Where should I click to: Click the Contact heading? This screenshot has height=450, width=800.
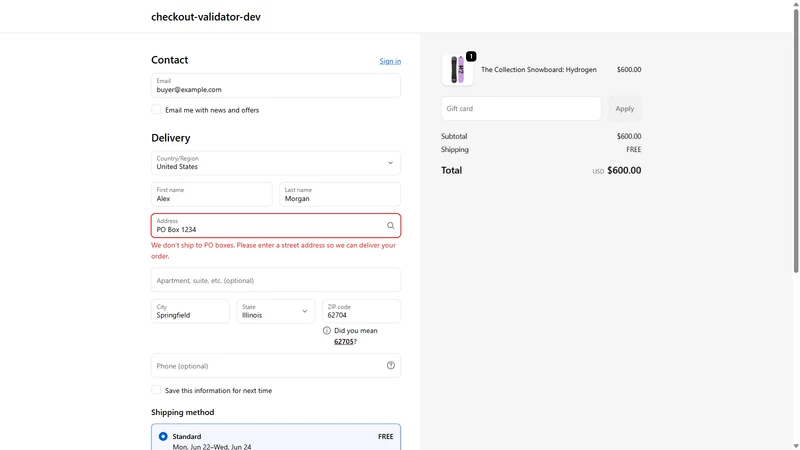169,60
